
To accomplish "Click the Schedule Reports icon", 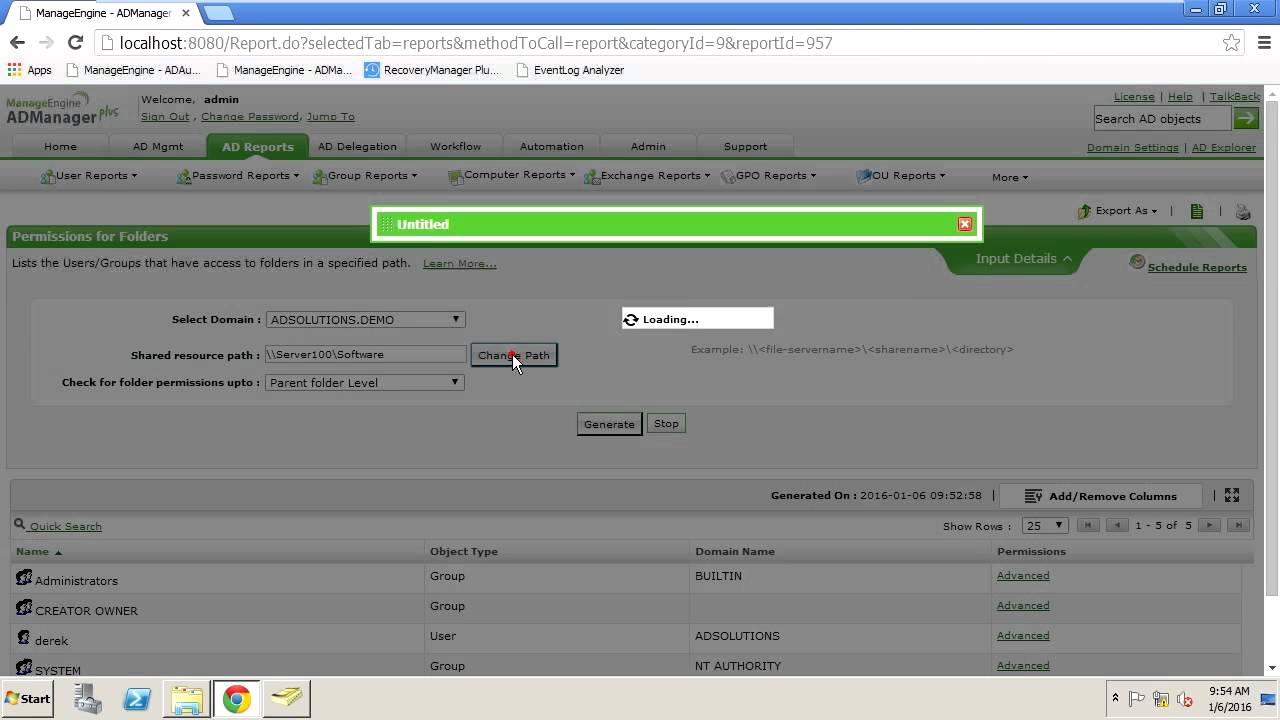I will (1137, 262).
